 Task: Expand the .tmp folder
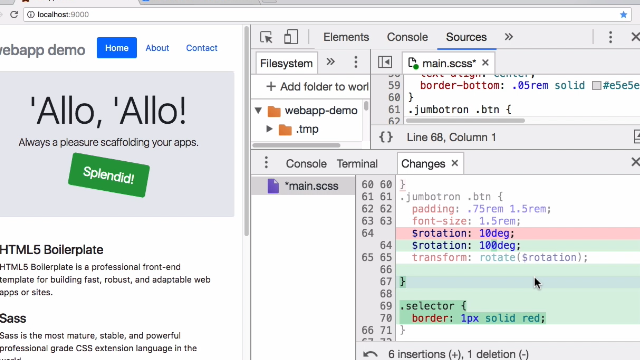(x=269, y=129)
